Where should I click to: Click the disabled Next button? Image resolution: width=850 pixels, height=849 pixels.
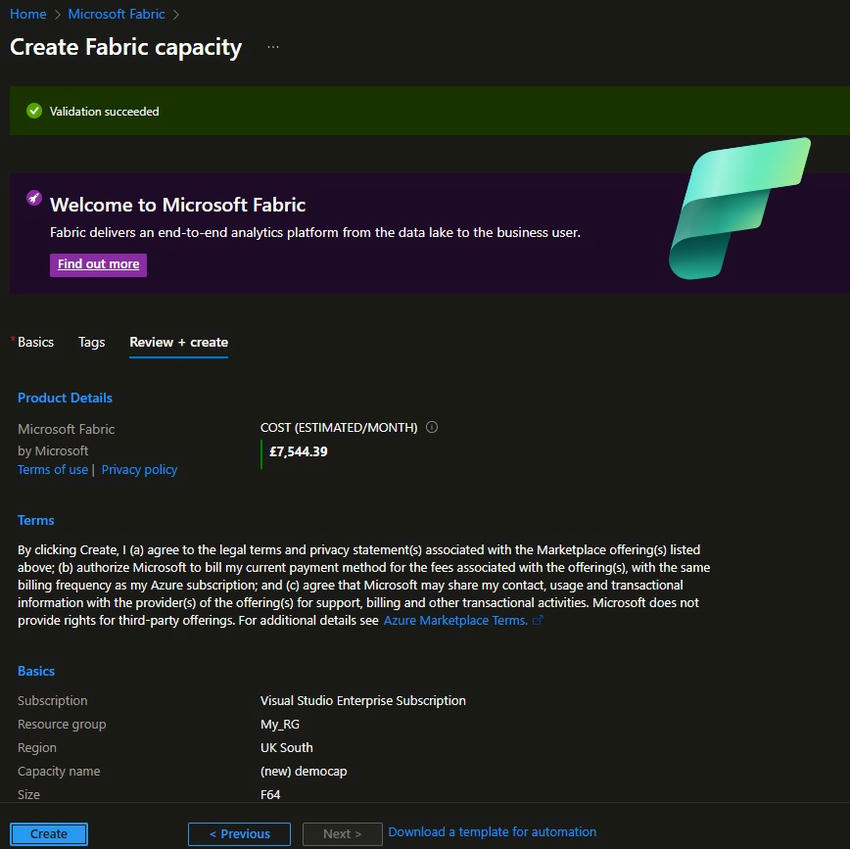pyautogui.click(x=342, y=834)
